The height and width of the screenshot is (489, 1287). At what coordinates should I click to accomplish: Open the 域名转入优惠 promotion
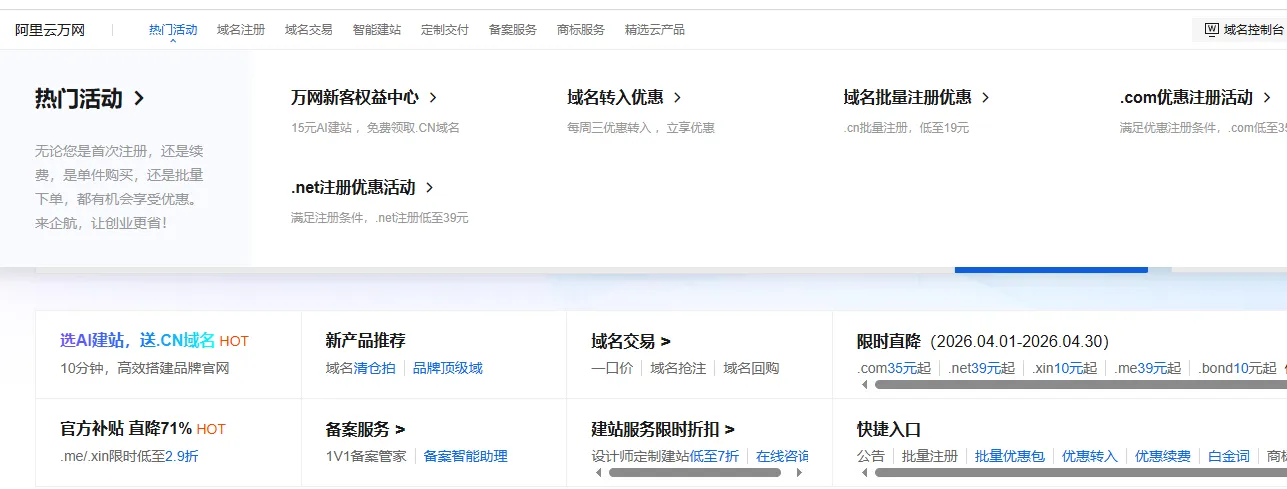[x=625, y=97]
